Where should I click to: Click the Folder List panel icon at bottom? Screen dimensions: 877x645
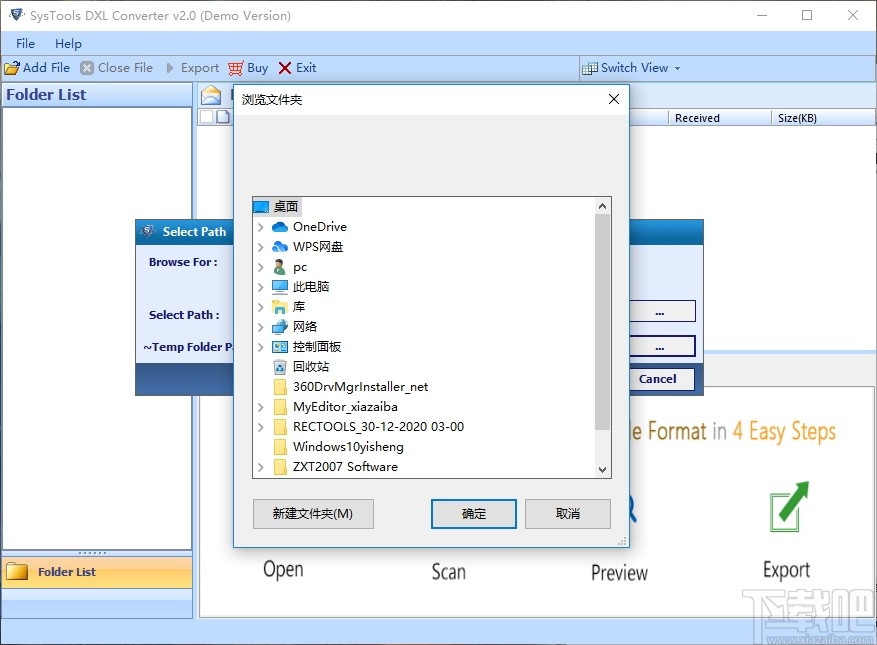[x=17, y=571]
